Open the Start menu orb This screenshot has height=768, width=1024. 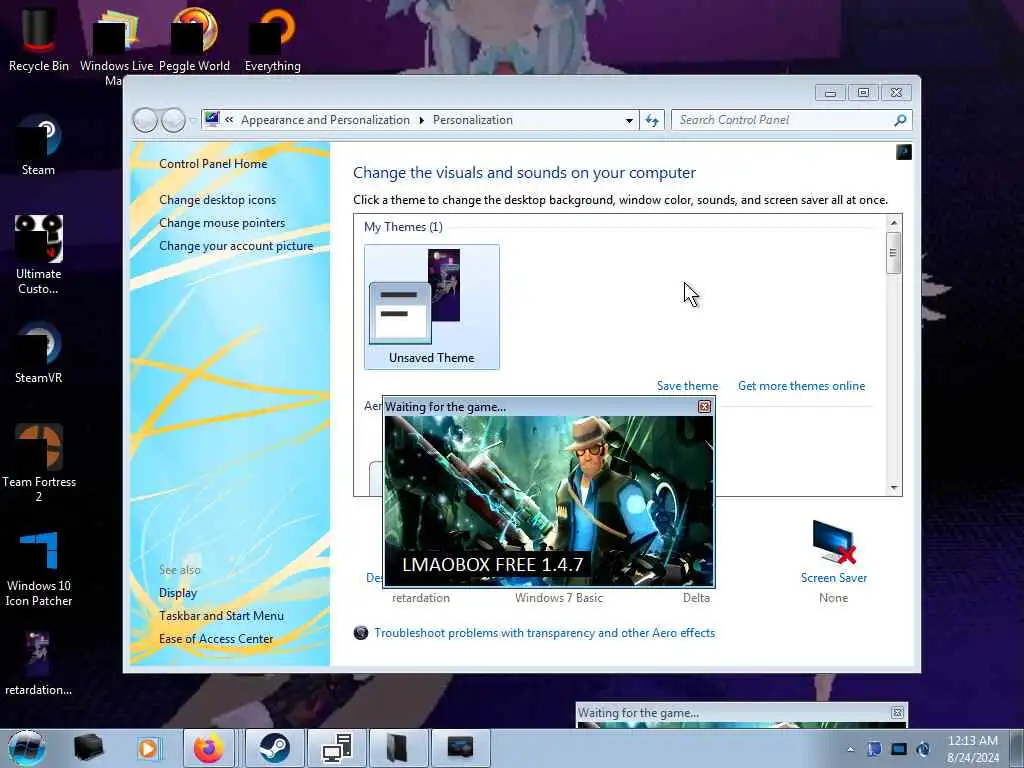[27, 748]
